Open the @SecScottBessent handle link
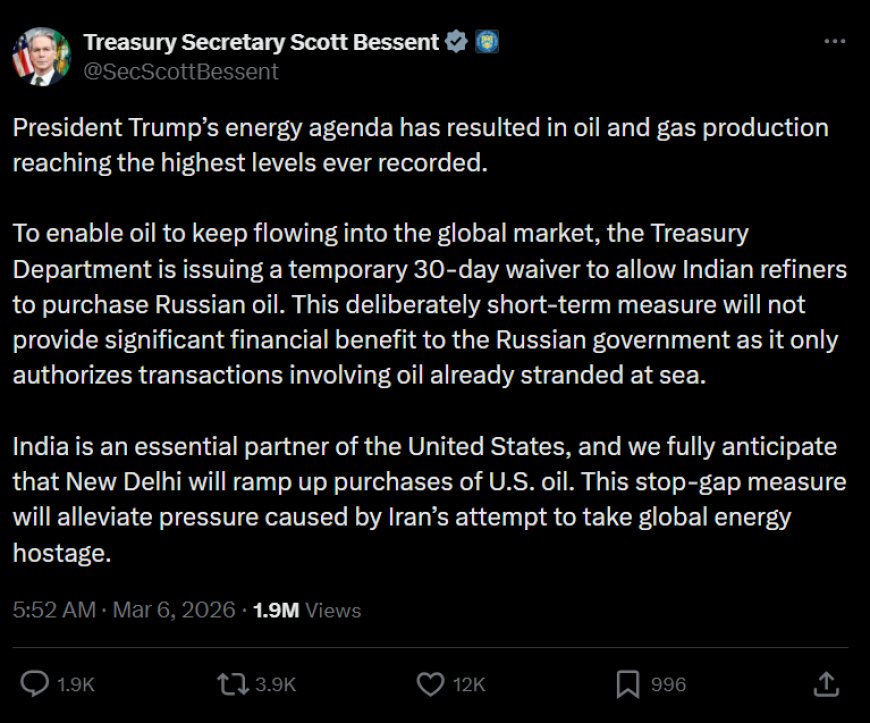Screen dimensions: 870x723 [181, 71]
